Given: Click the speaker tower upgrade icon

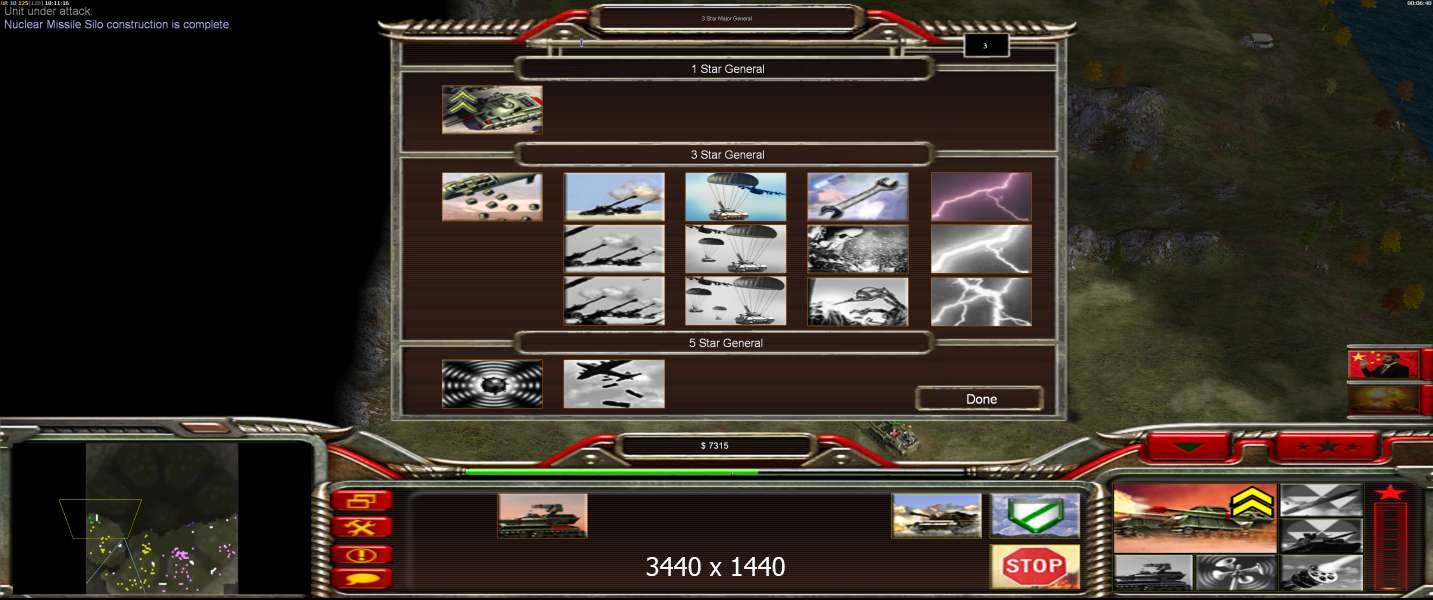Looking at the screenshot, I should pos(1238,573).
